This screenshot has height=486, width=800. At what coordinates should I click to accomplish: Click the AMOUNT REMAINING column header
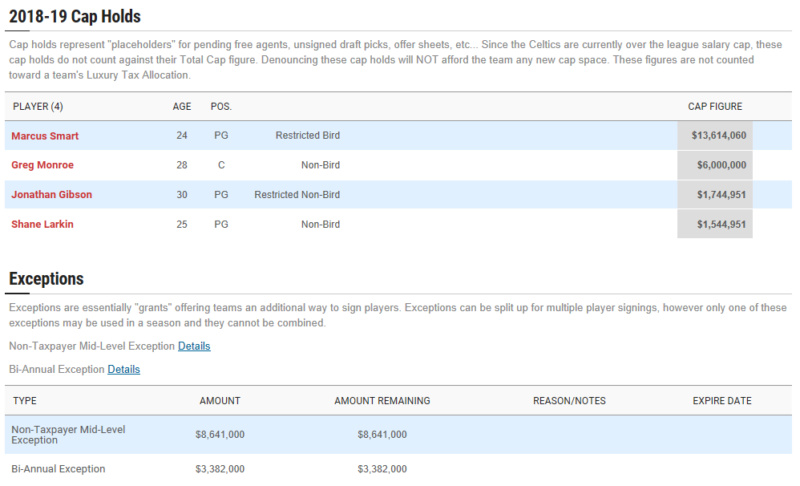tap(382, 401)
